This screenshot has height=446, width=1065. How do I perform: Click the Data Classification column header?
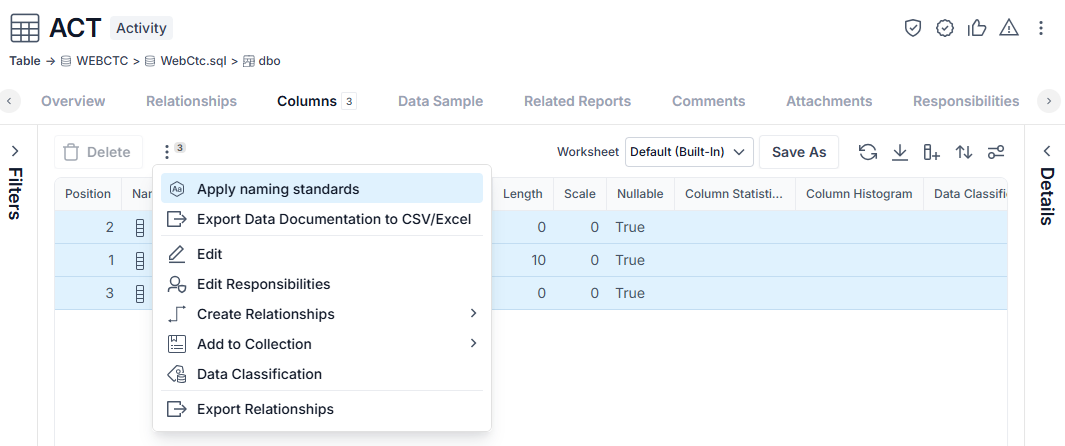[965, 194]
